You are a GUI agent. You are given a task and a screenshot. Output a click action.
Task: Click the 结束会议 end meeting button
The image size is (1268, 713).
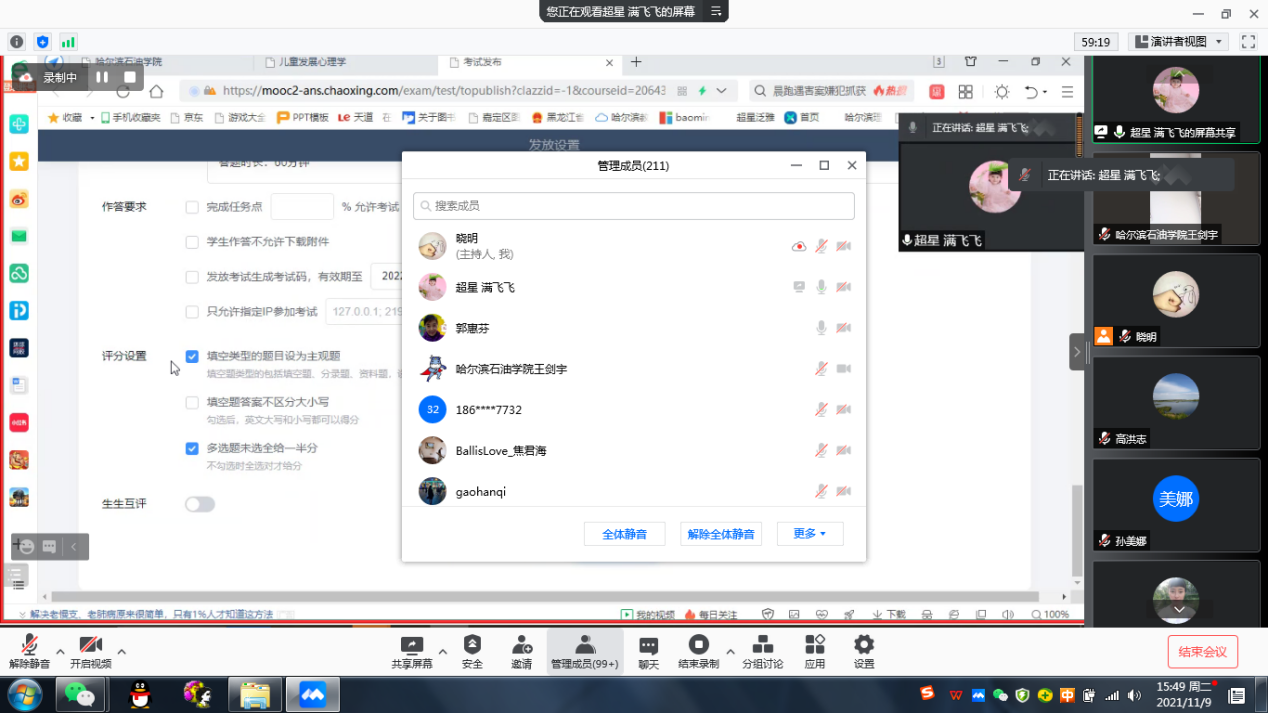(x=1202, y=652)
